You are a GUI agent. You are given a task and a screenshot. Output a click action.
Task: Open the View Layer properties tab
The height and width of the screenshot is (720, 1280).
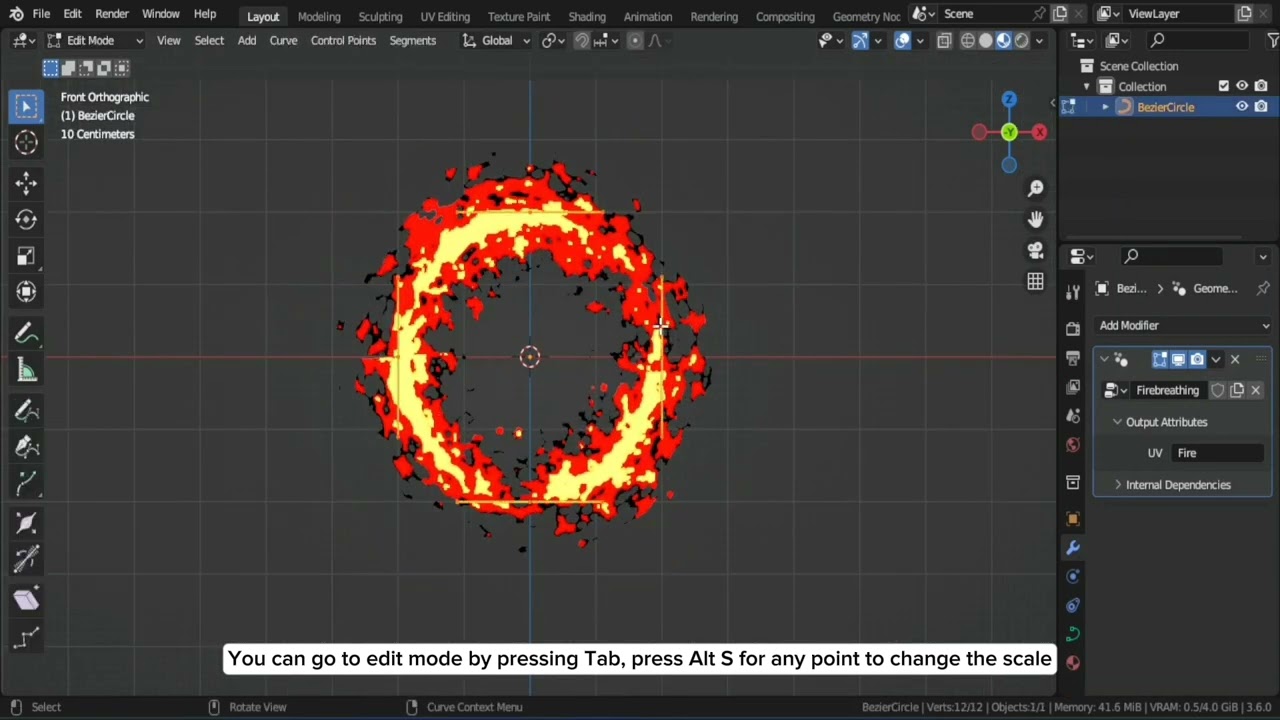click(1073, 387)
